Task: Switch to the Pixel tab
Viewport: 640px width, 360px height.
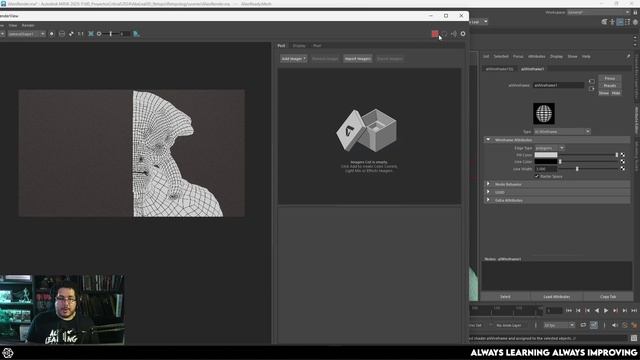Action: pyautogui.click(x=317, y=46)
